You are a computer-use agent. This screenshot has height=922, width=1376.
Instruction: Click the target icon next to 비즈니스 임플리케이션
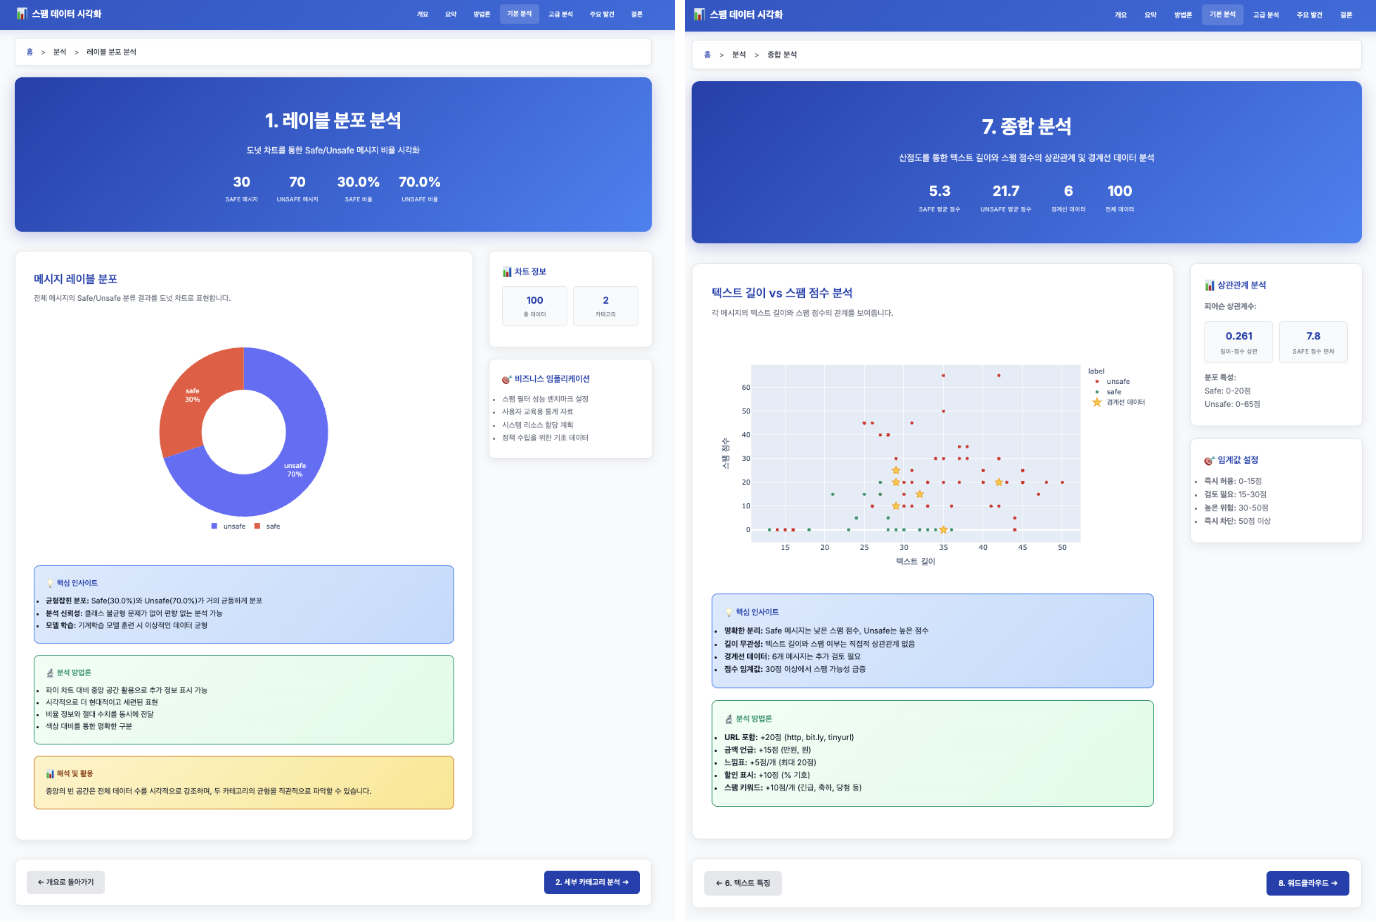pyautogui.click(x=507, y=379)
